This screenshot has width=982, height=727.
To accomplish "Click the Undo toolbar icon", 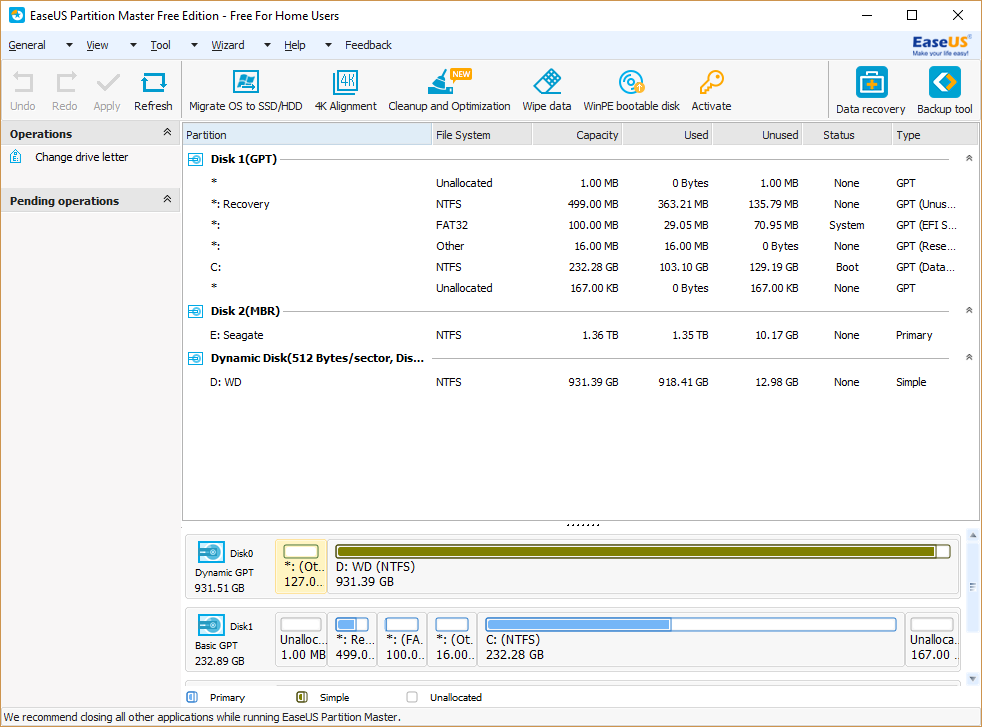I will (x=23, y=82).
